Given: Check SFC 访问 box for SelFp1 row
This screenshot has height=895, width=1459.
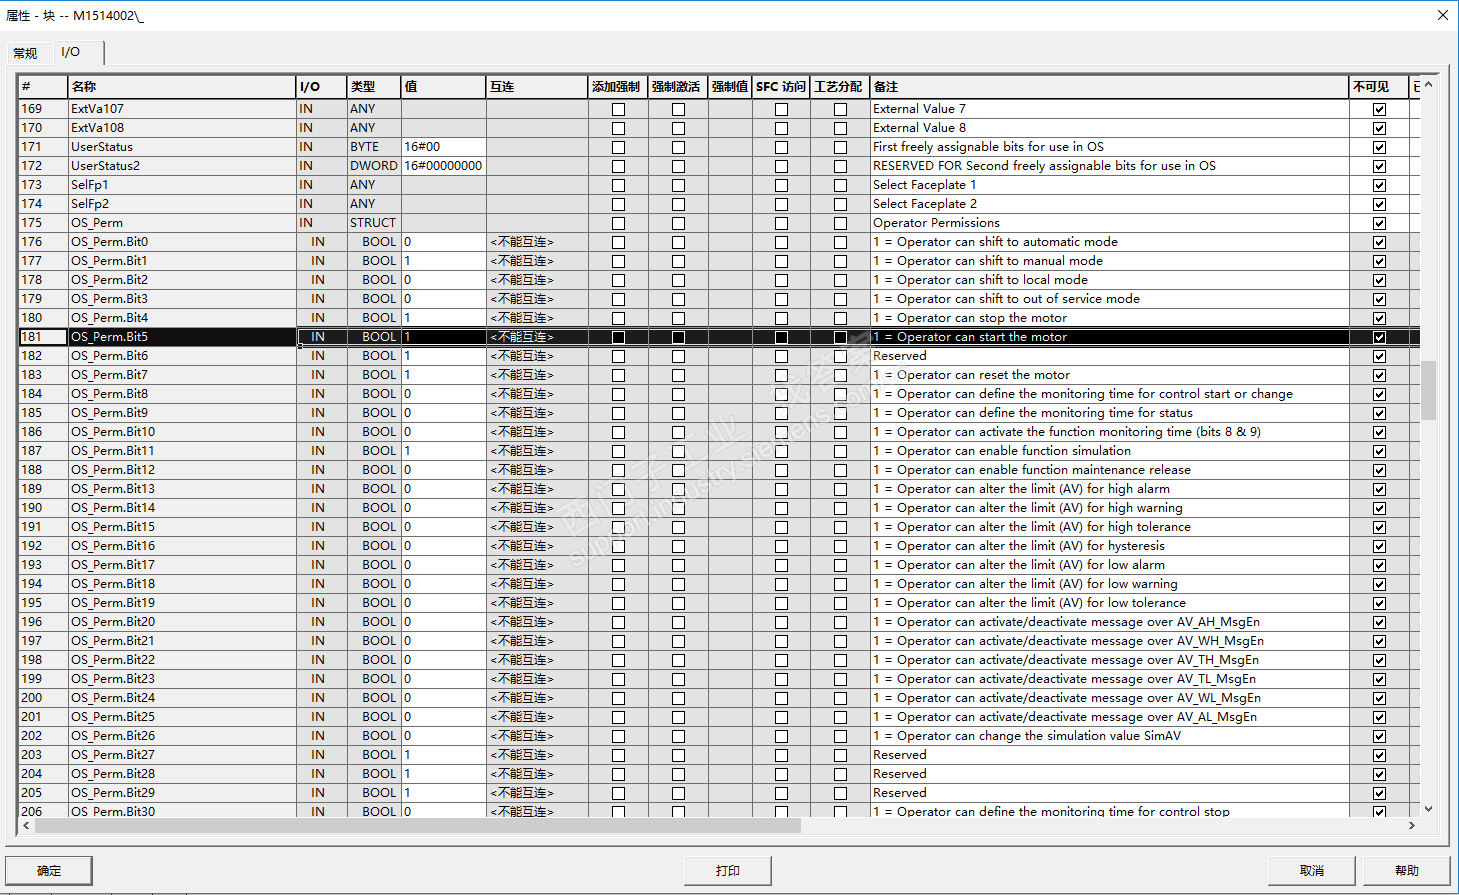Looking at the screenshot, I should tap(781, 185).
